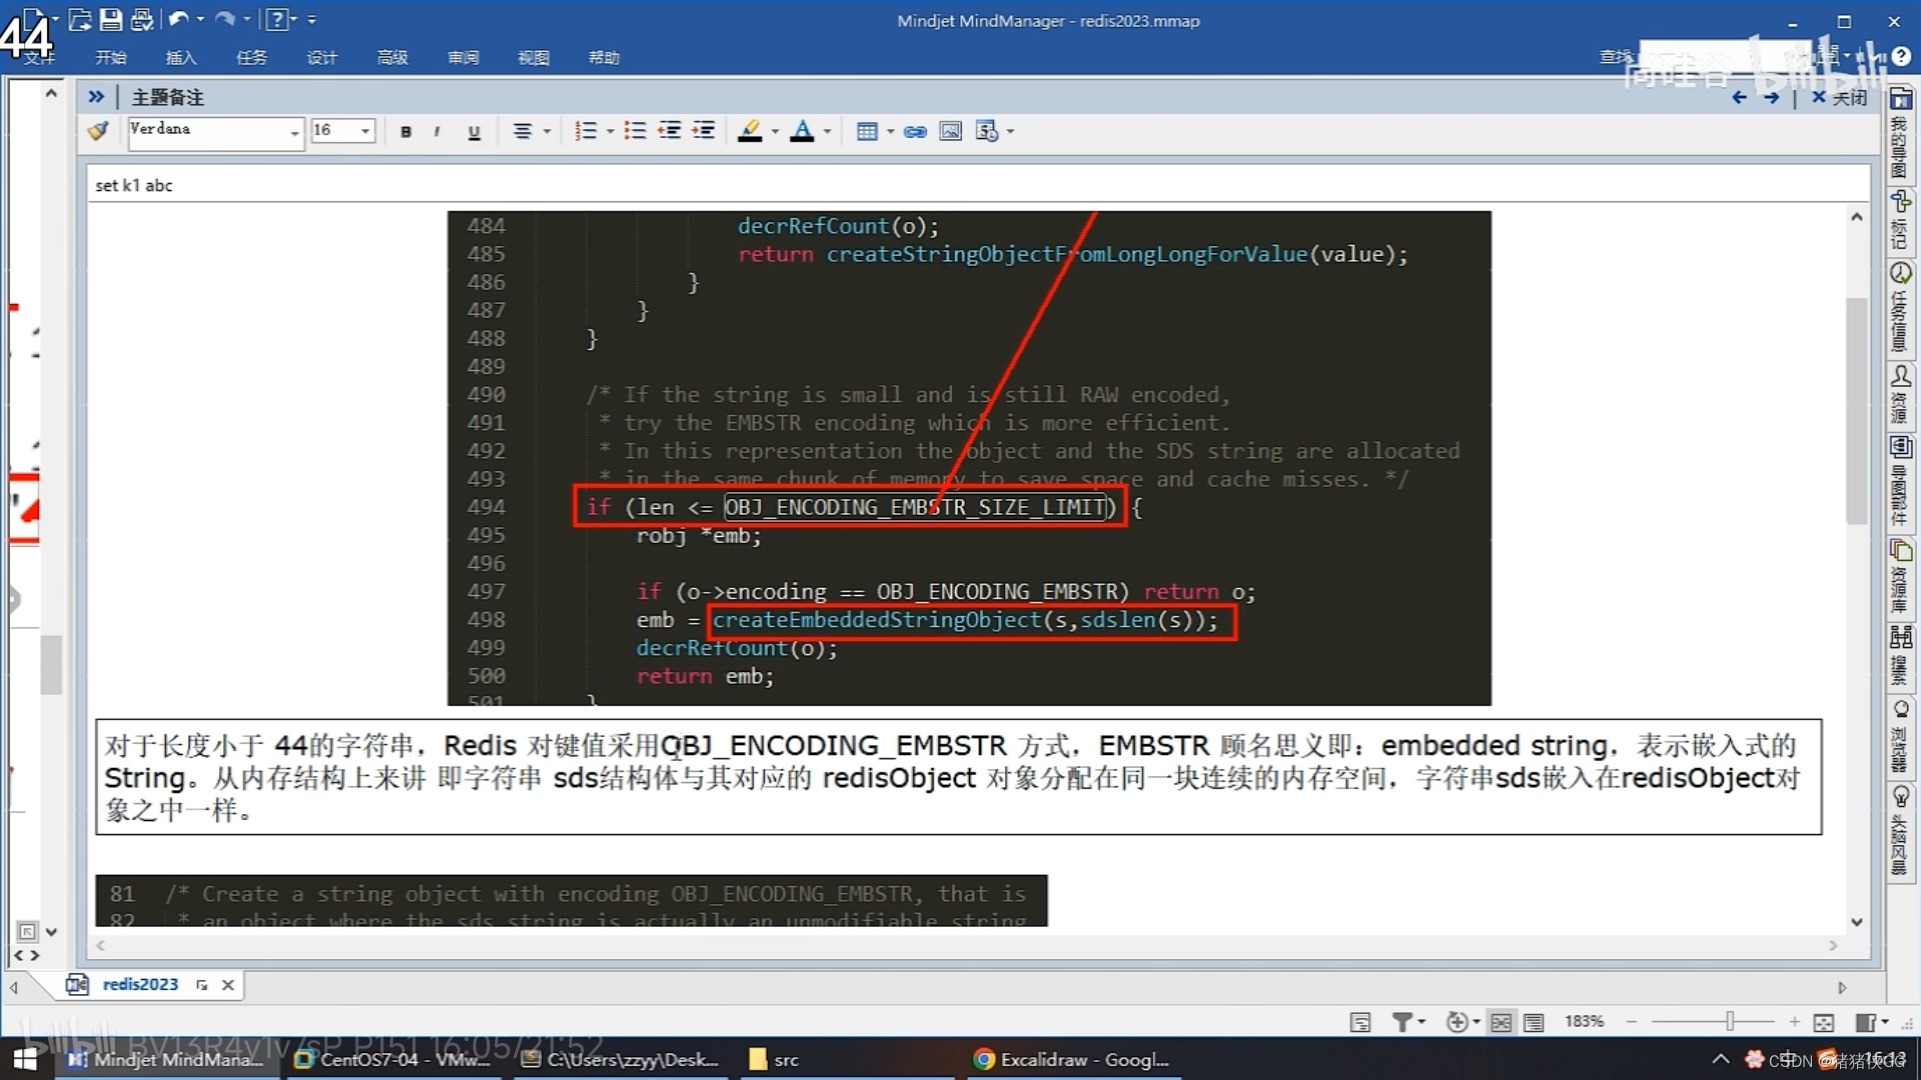Image resolution: width=1921 pixels, height=1080 pixels.
Task: Click the decrease indent icon
Action: click(x=669, y=131)
